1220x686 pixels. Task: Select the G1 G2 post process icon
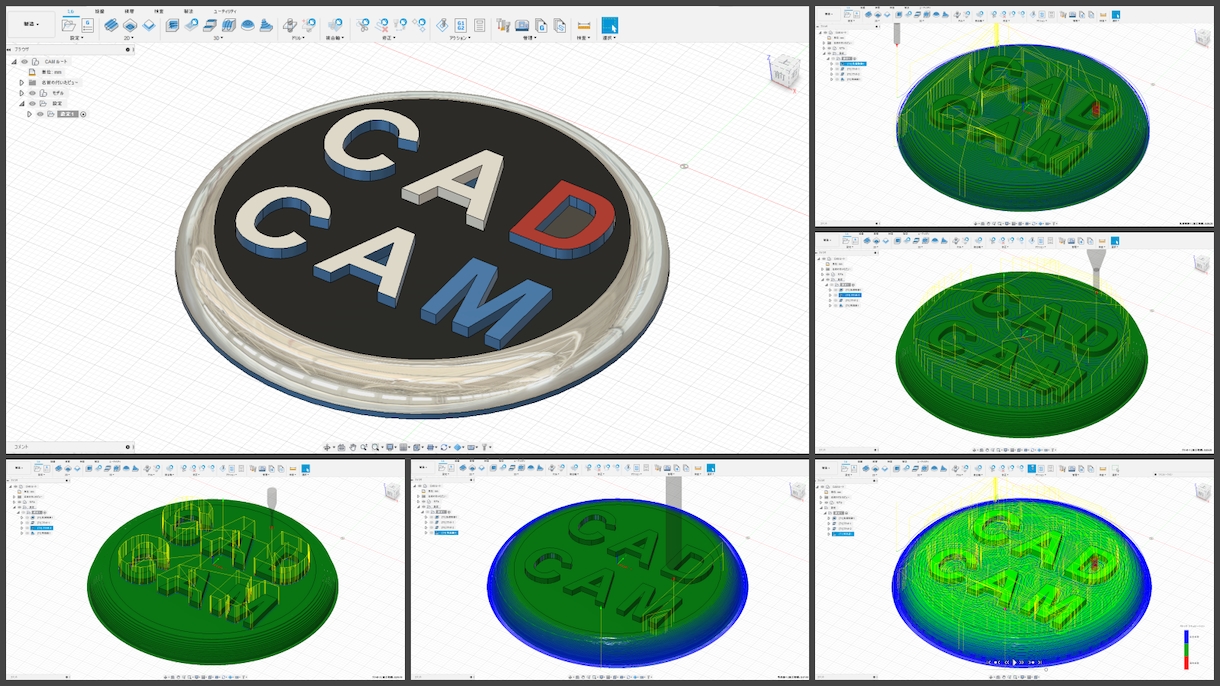[x=461, y=25]
